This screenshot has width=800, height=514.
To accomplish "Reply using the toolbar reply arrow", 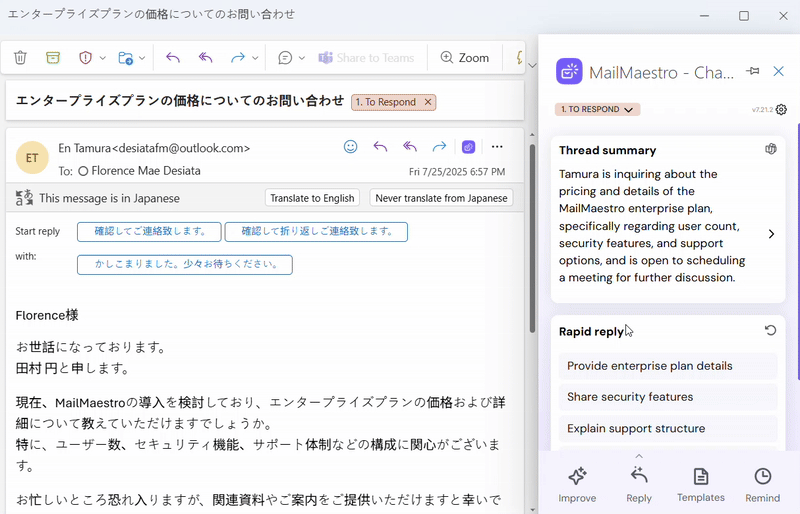I will 173,58.
